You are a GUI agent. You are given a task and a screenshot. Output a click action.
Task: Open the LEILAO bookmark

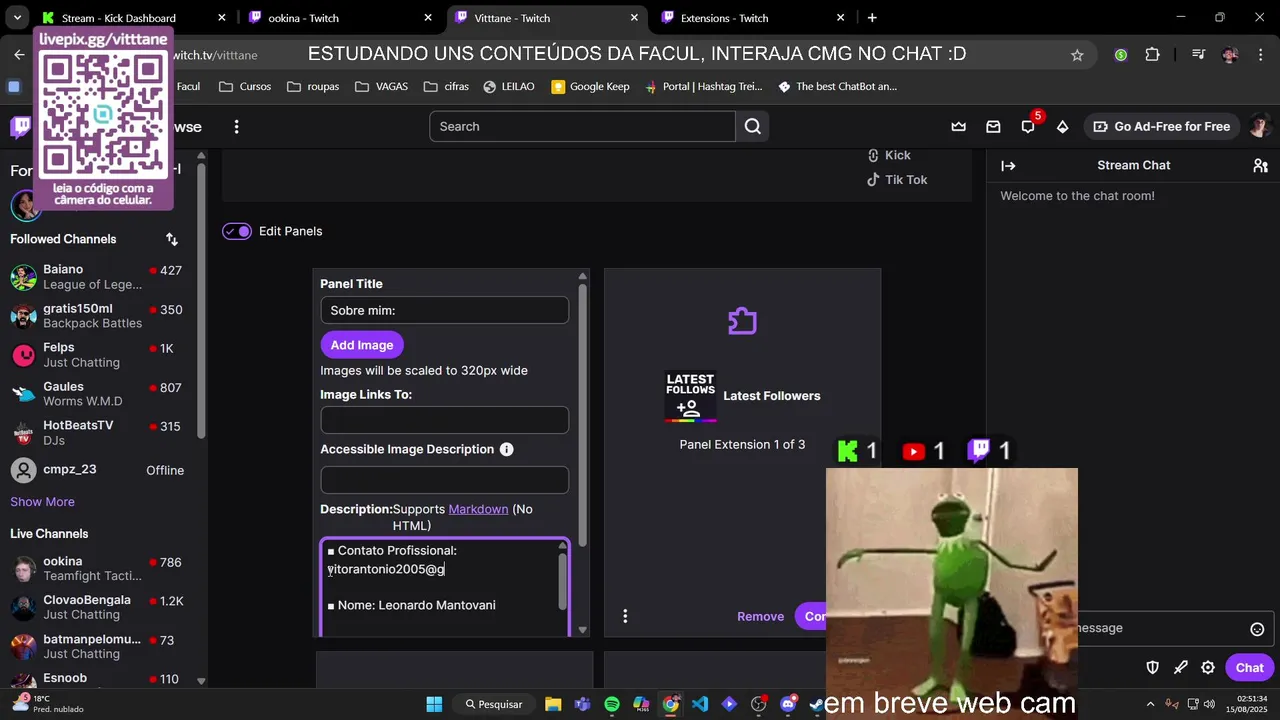tap(508, 87)
